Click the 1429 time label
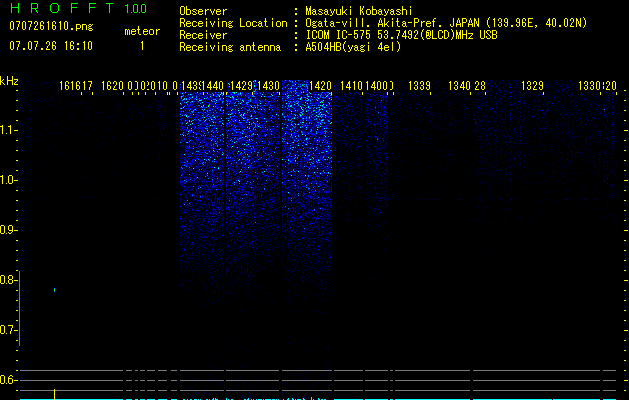 (x=241, y=86)
